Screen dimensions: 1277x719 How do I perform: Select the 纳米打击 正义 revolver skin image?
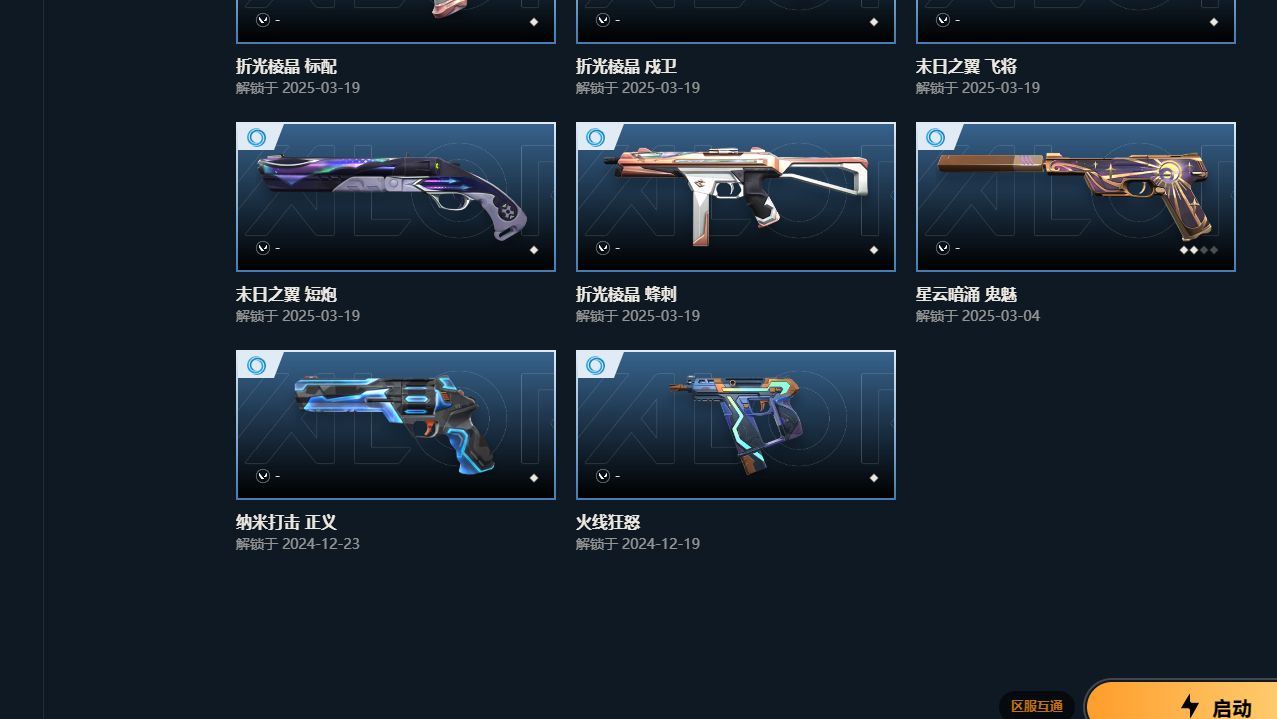[396, 425]
